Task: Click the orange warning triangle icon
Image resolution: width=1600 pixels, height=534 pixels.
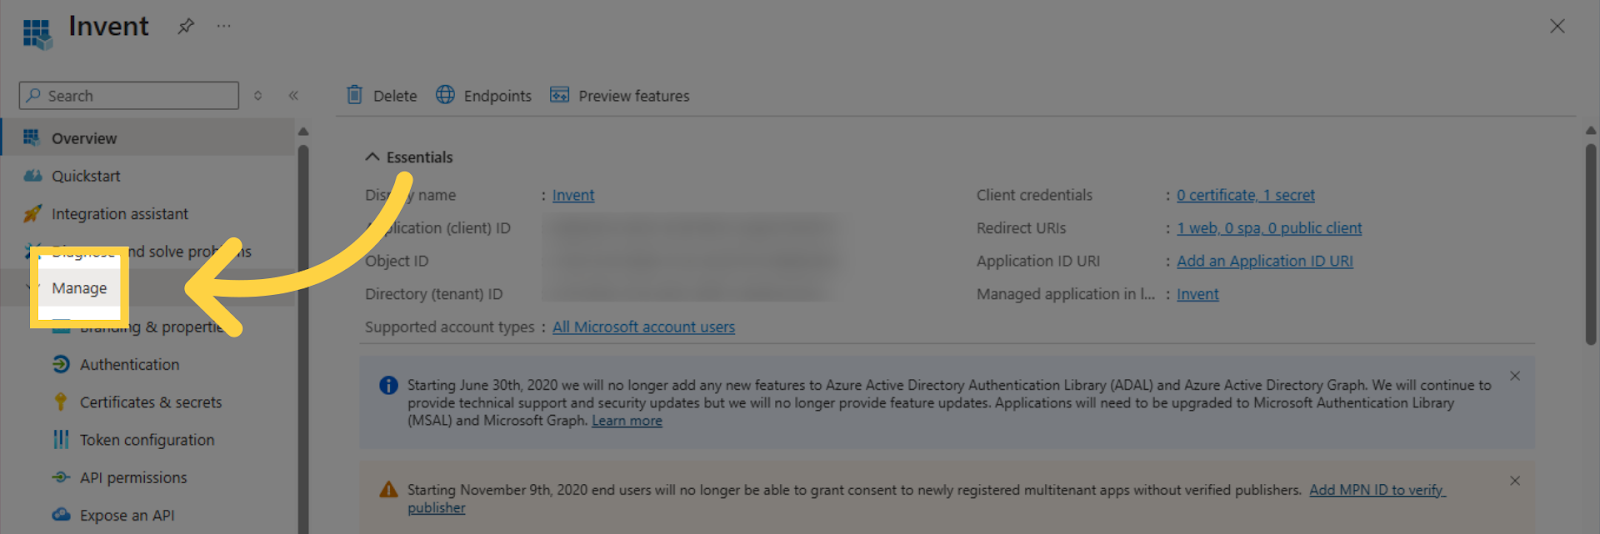Action: (x=388, y=490)
